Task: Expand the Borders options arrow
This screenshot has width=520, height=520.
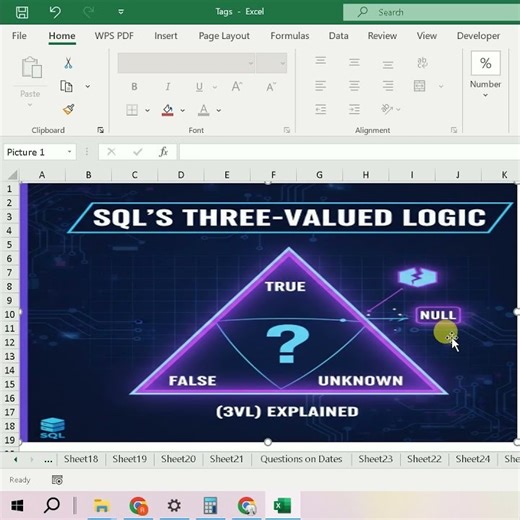Action: (x=147, y=110)
